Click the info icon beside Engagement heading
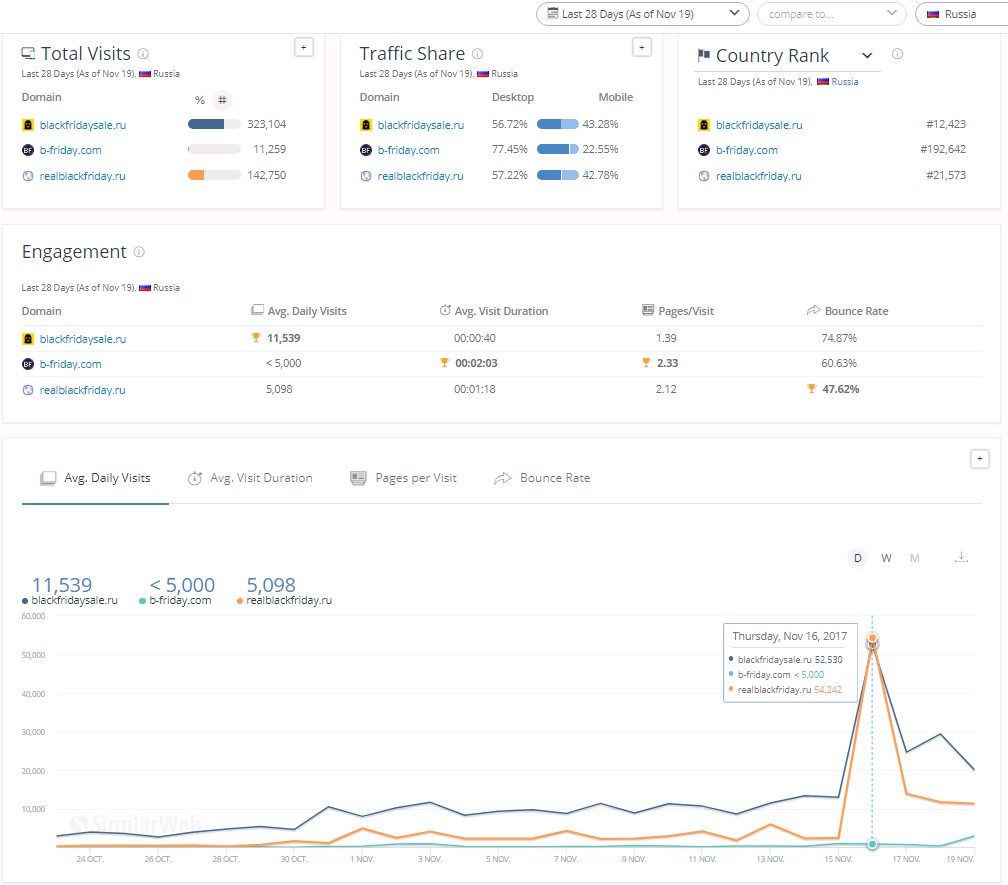Screen dimensions: 1008x885 (139, 252)
